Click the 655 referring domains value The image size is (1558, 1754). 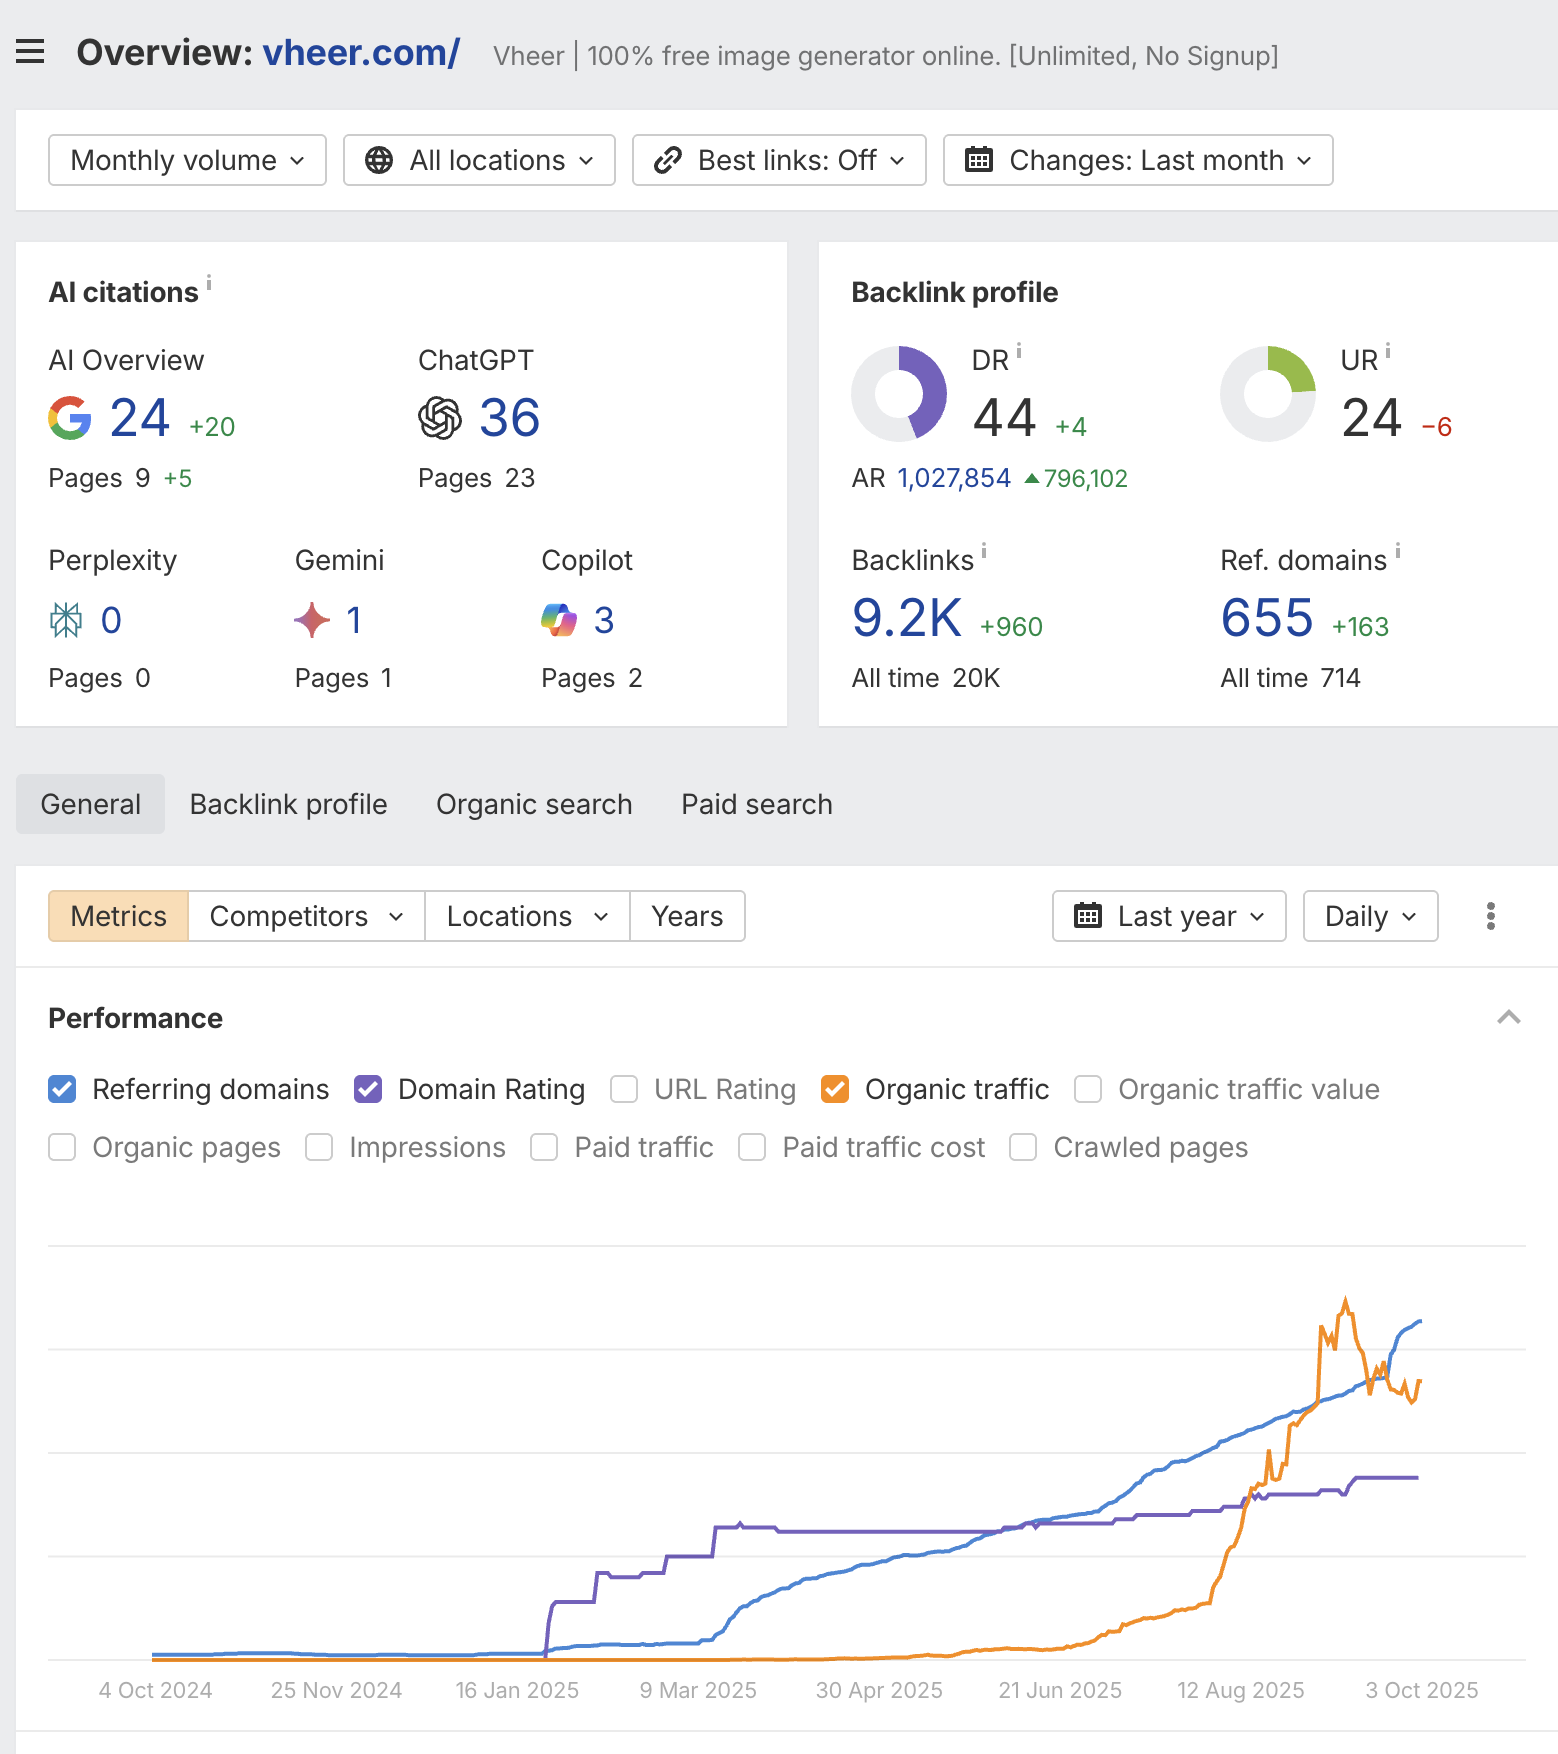pyautogui.click(x=1267, y=618)
